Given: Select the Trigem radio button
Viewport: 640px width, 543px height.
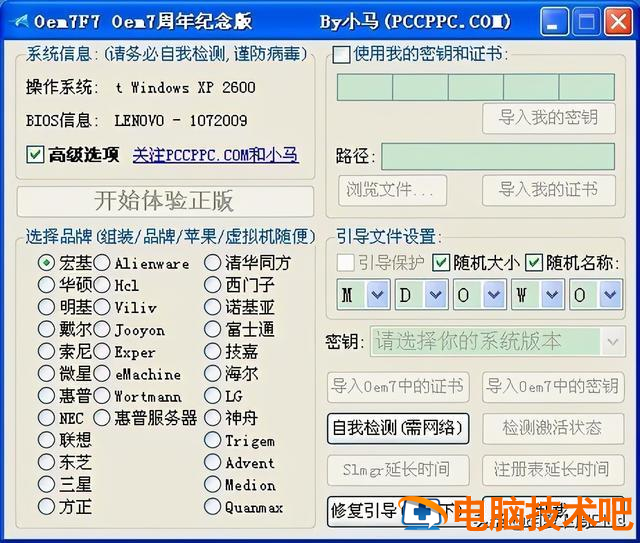Looking at the screenshot, I should (213, 440).
